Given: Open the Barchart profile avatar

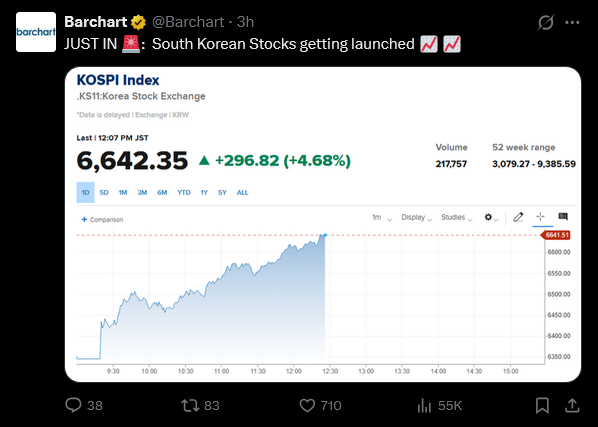Looking at the screenshot, I should pyautogui.click(x=36, y=32).
